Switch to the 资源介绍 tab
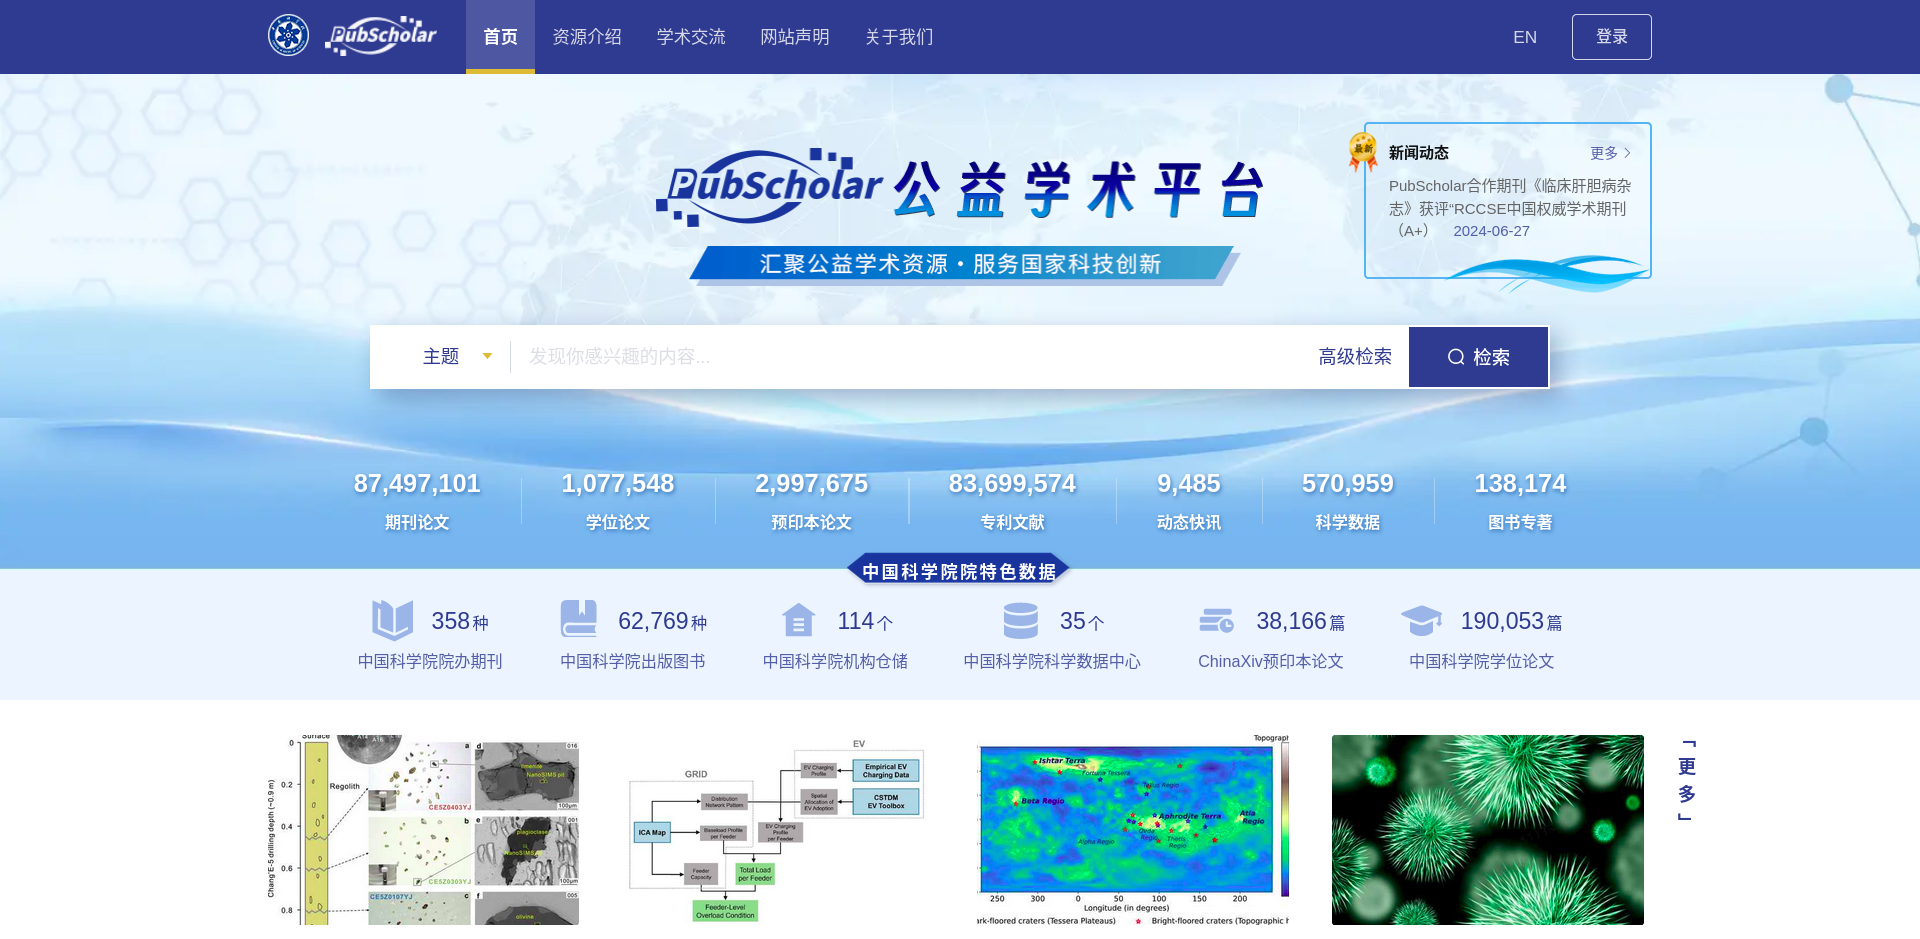The width and height of the screenshot is (1920, 939). [x=587, y=36]
